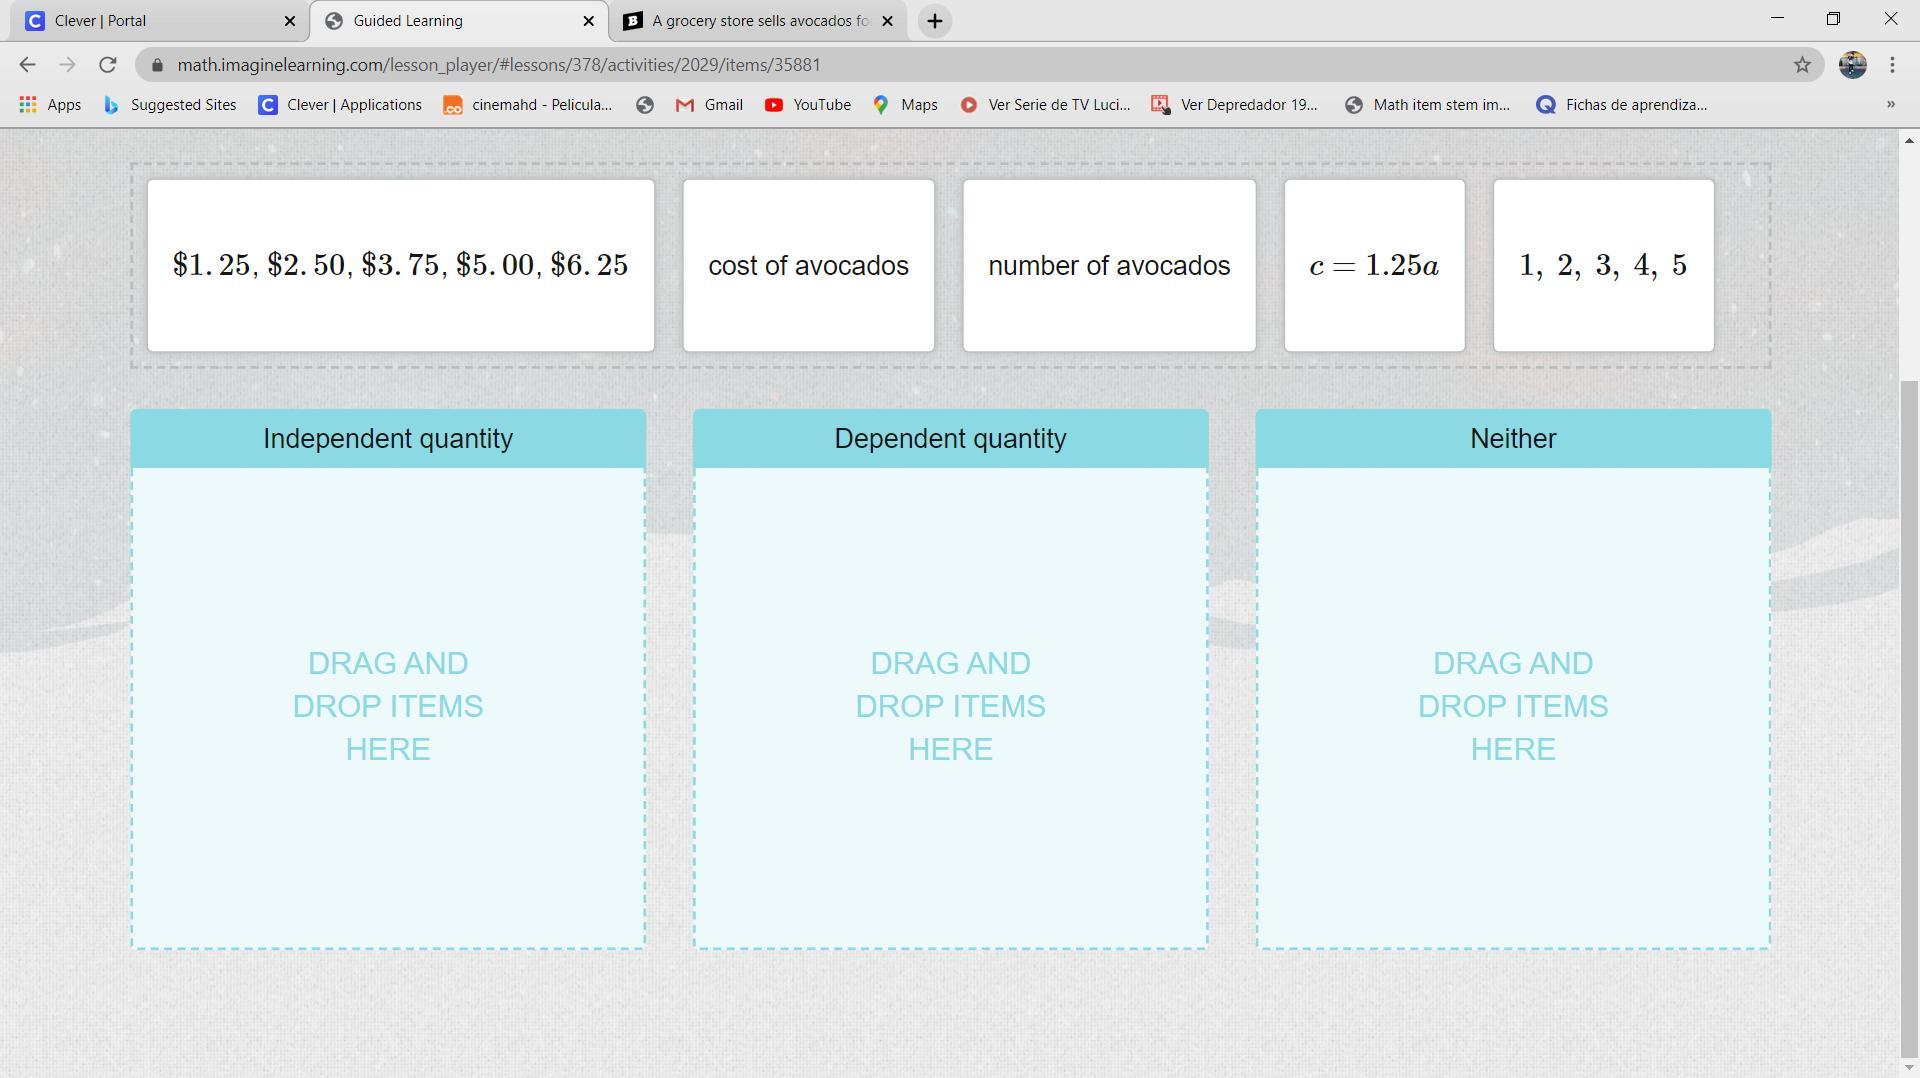The height and width of the screenshot is (1078, 1920).
Task: Click the unnamed globe bookmark icon
Action: click(x=645, y=105)
